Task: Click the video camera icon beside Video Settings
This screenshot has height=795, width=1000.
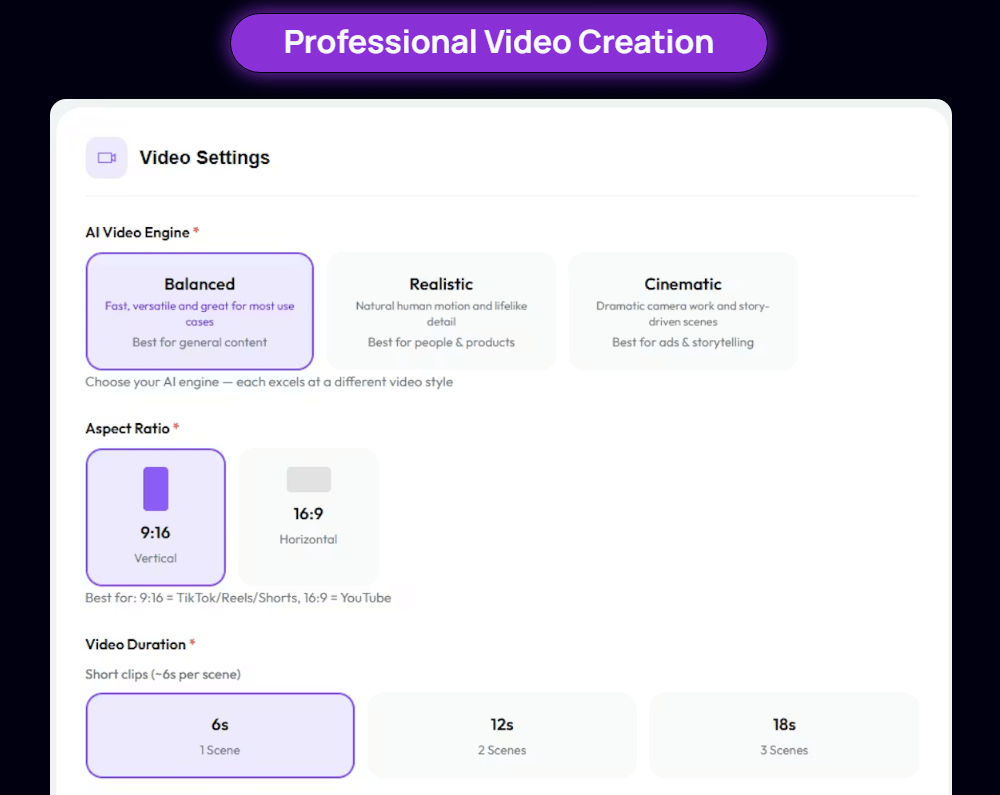Action: tap(106, 157)
